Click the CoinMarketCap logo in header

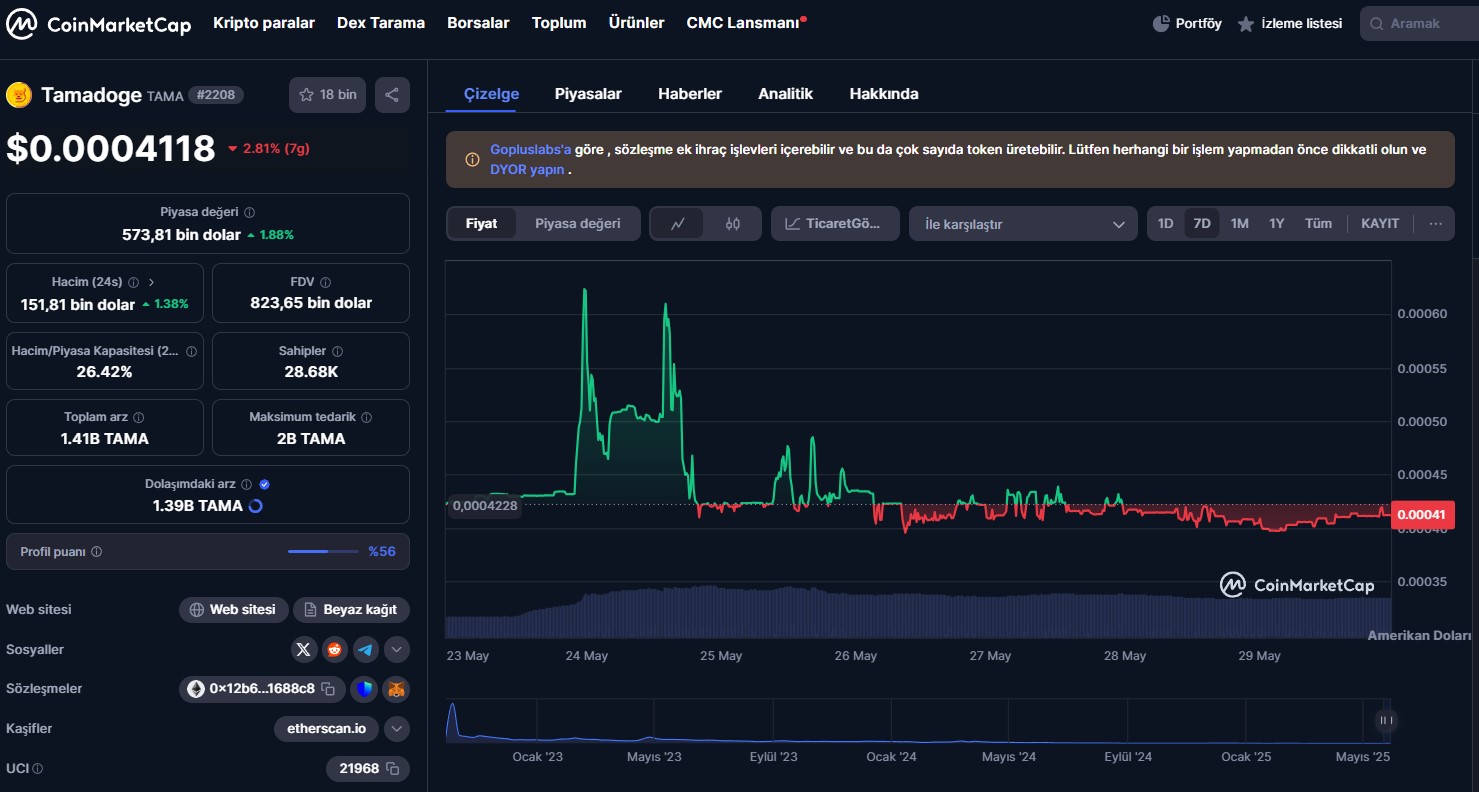coord(98,24)
